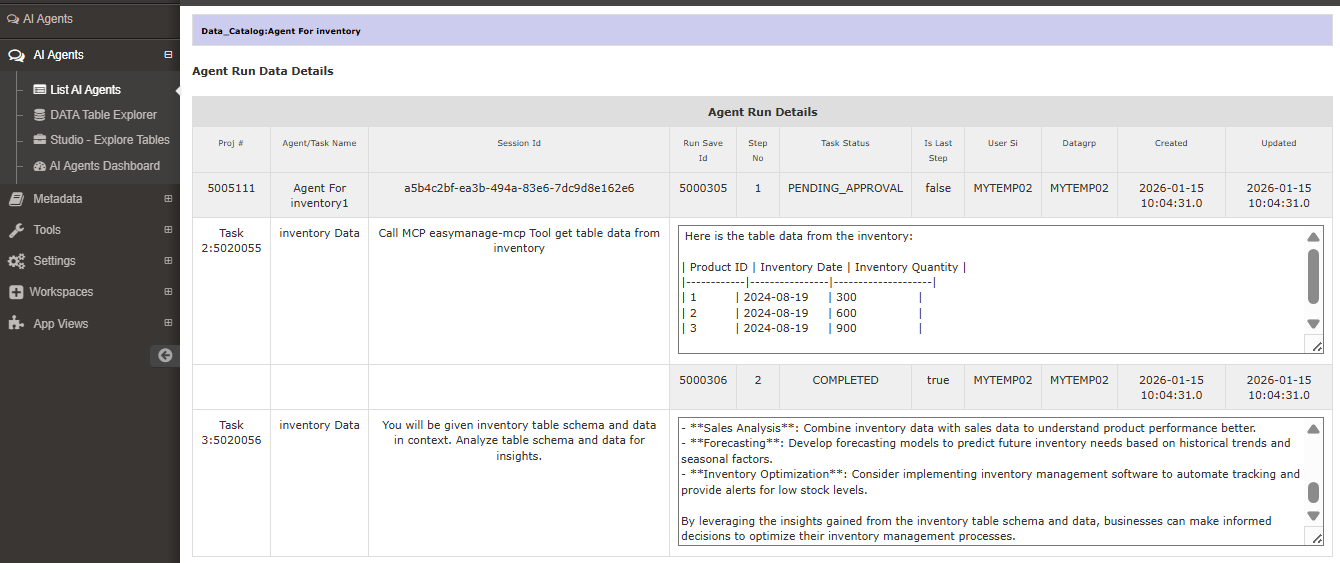Expand the Settings menu section
The height and width of the screenshot is (563, 1340).
(x=168, y=261)
